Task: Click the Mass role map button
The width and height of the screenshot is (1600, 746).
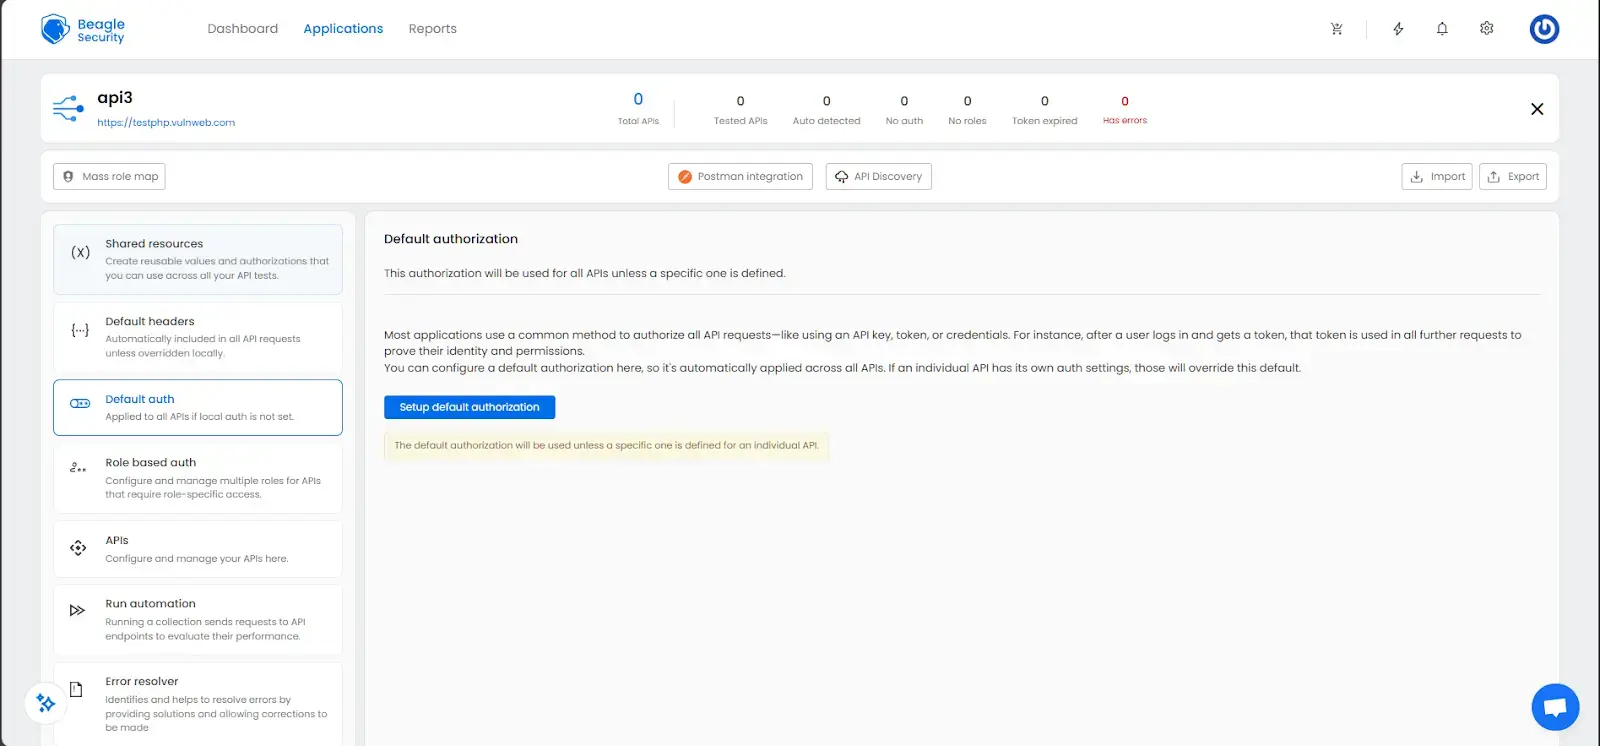Action: [x=109, y=177]
